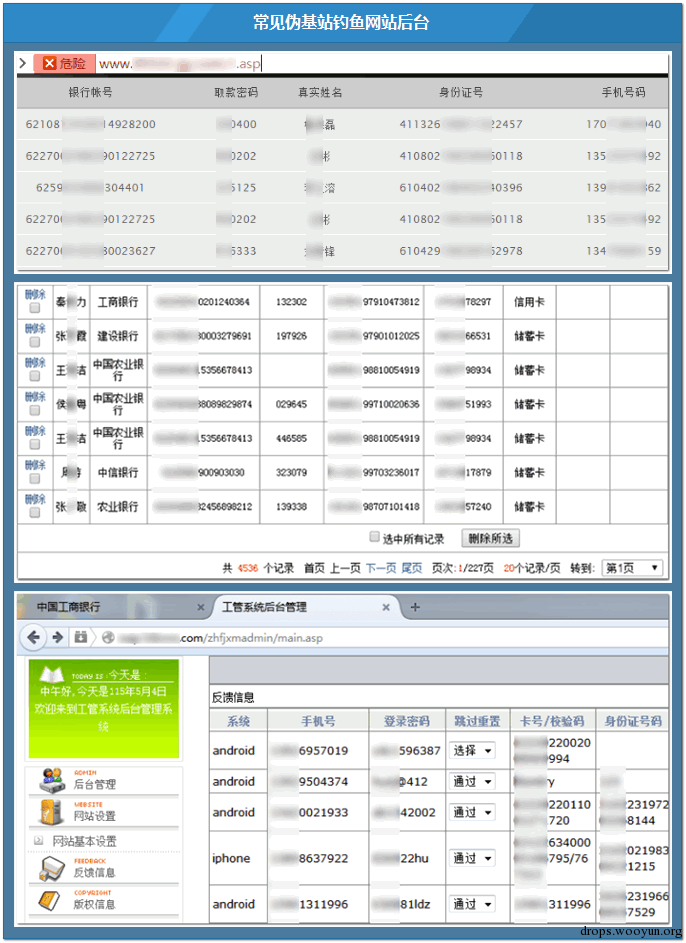Click the 跳过重置 column header
The image size is (686, 943).
477,721
